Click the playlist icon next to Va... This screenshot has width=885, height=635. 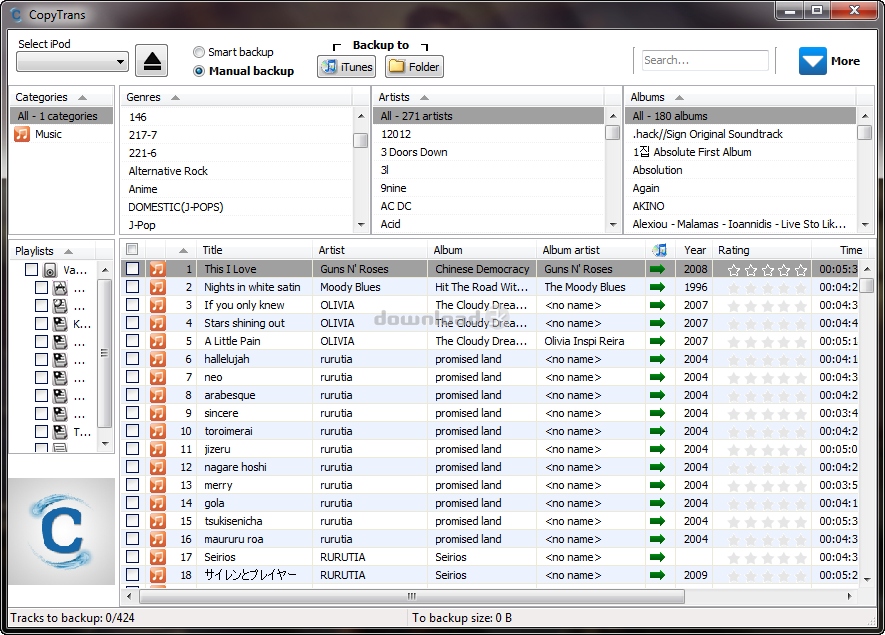[x=50, y=270]
